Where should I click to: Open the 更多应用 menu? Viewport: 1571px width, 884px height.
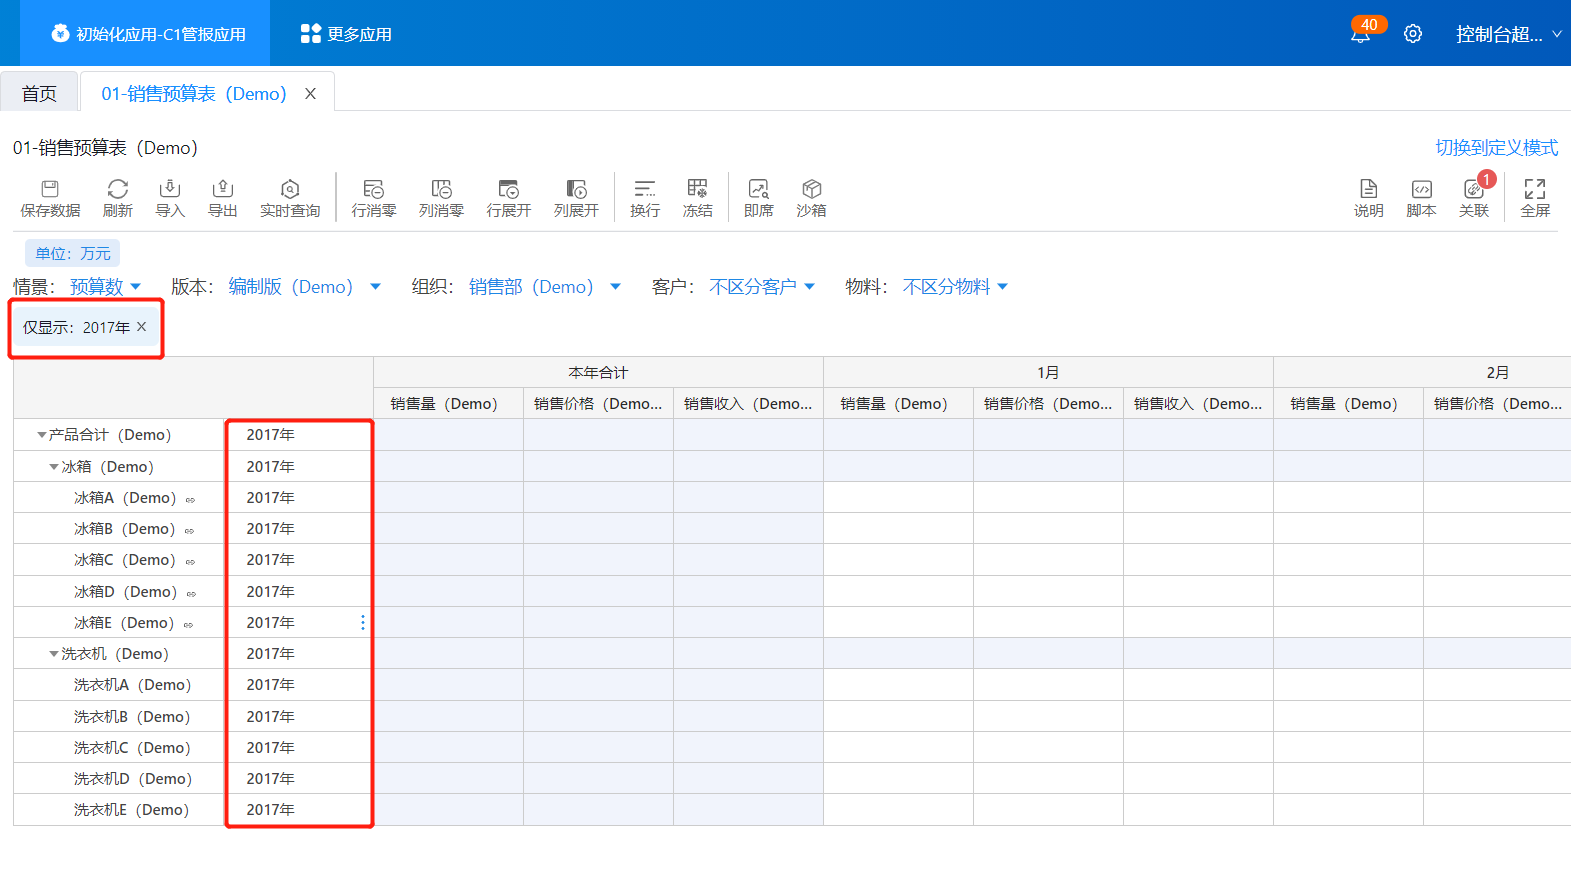(x=346, y=34)
